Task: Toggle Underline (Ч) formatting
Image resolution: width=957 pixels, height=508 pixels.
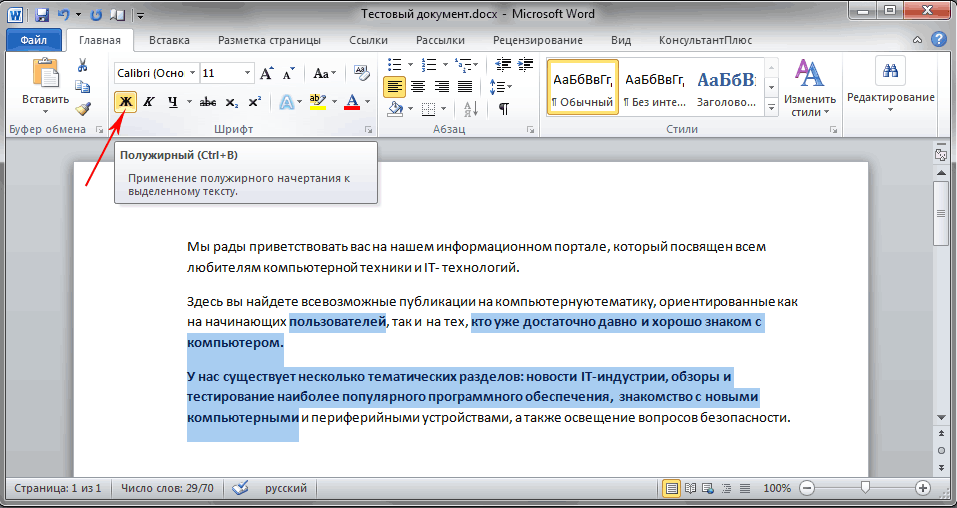Action: tap(173, 103)
